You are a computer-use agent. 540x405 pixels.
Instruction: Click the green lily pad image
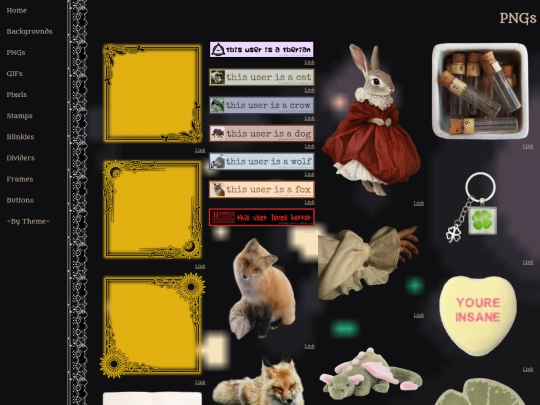(480, 392)
